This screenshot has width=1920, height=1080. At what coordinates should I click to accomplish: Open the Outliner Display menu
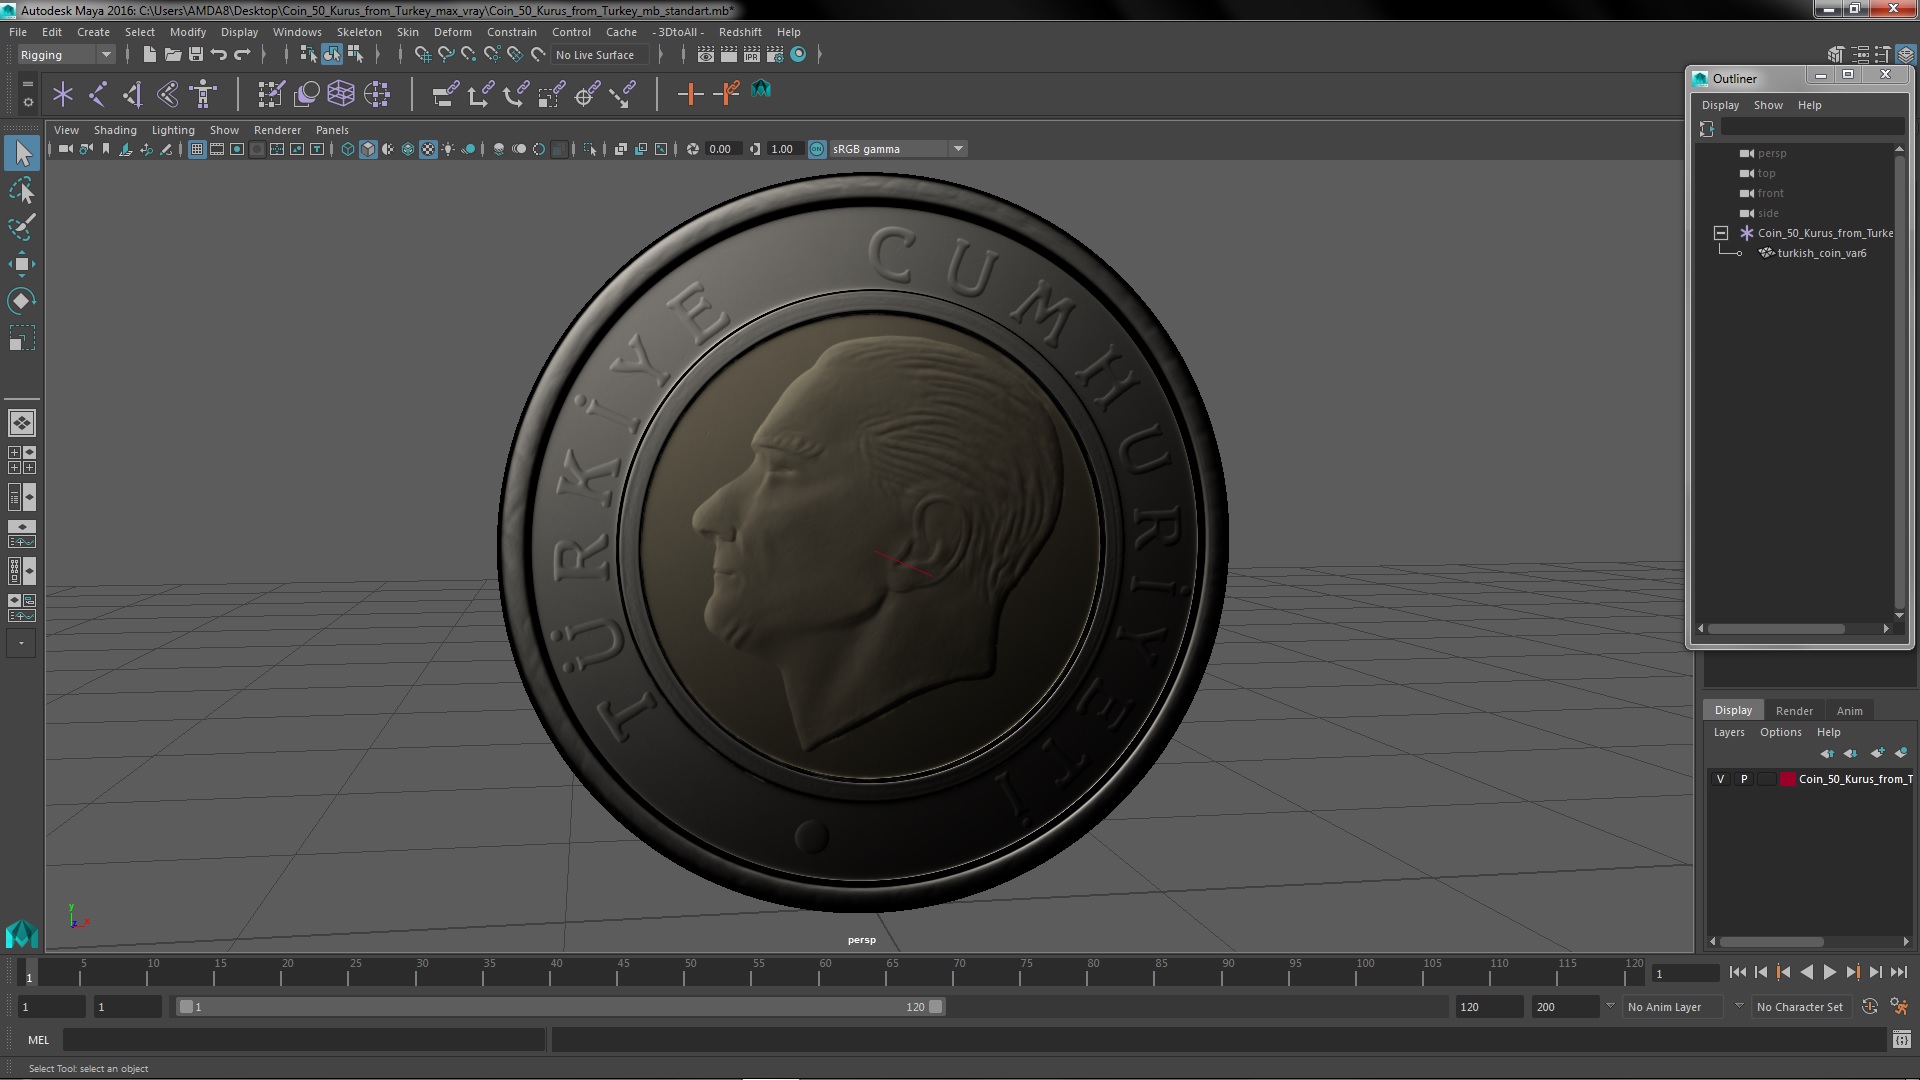(1720, 105)
